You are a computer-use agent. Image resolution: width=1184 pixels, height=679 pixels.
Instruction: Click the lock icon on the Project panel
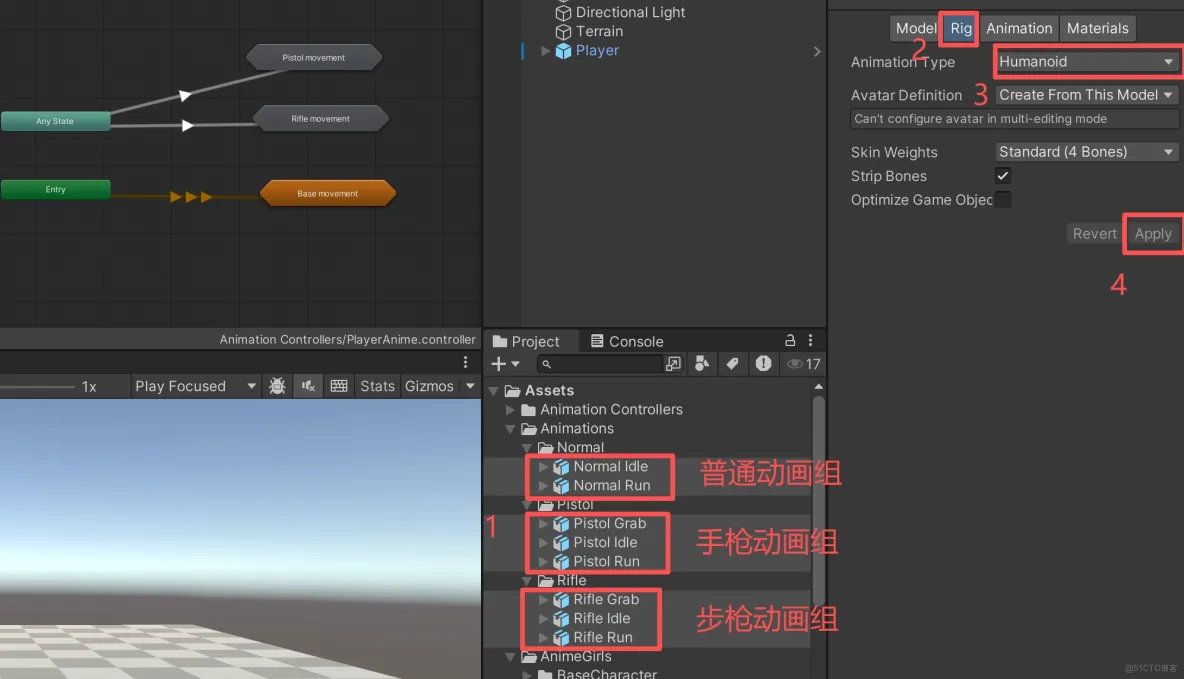790,341
